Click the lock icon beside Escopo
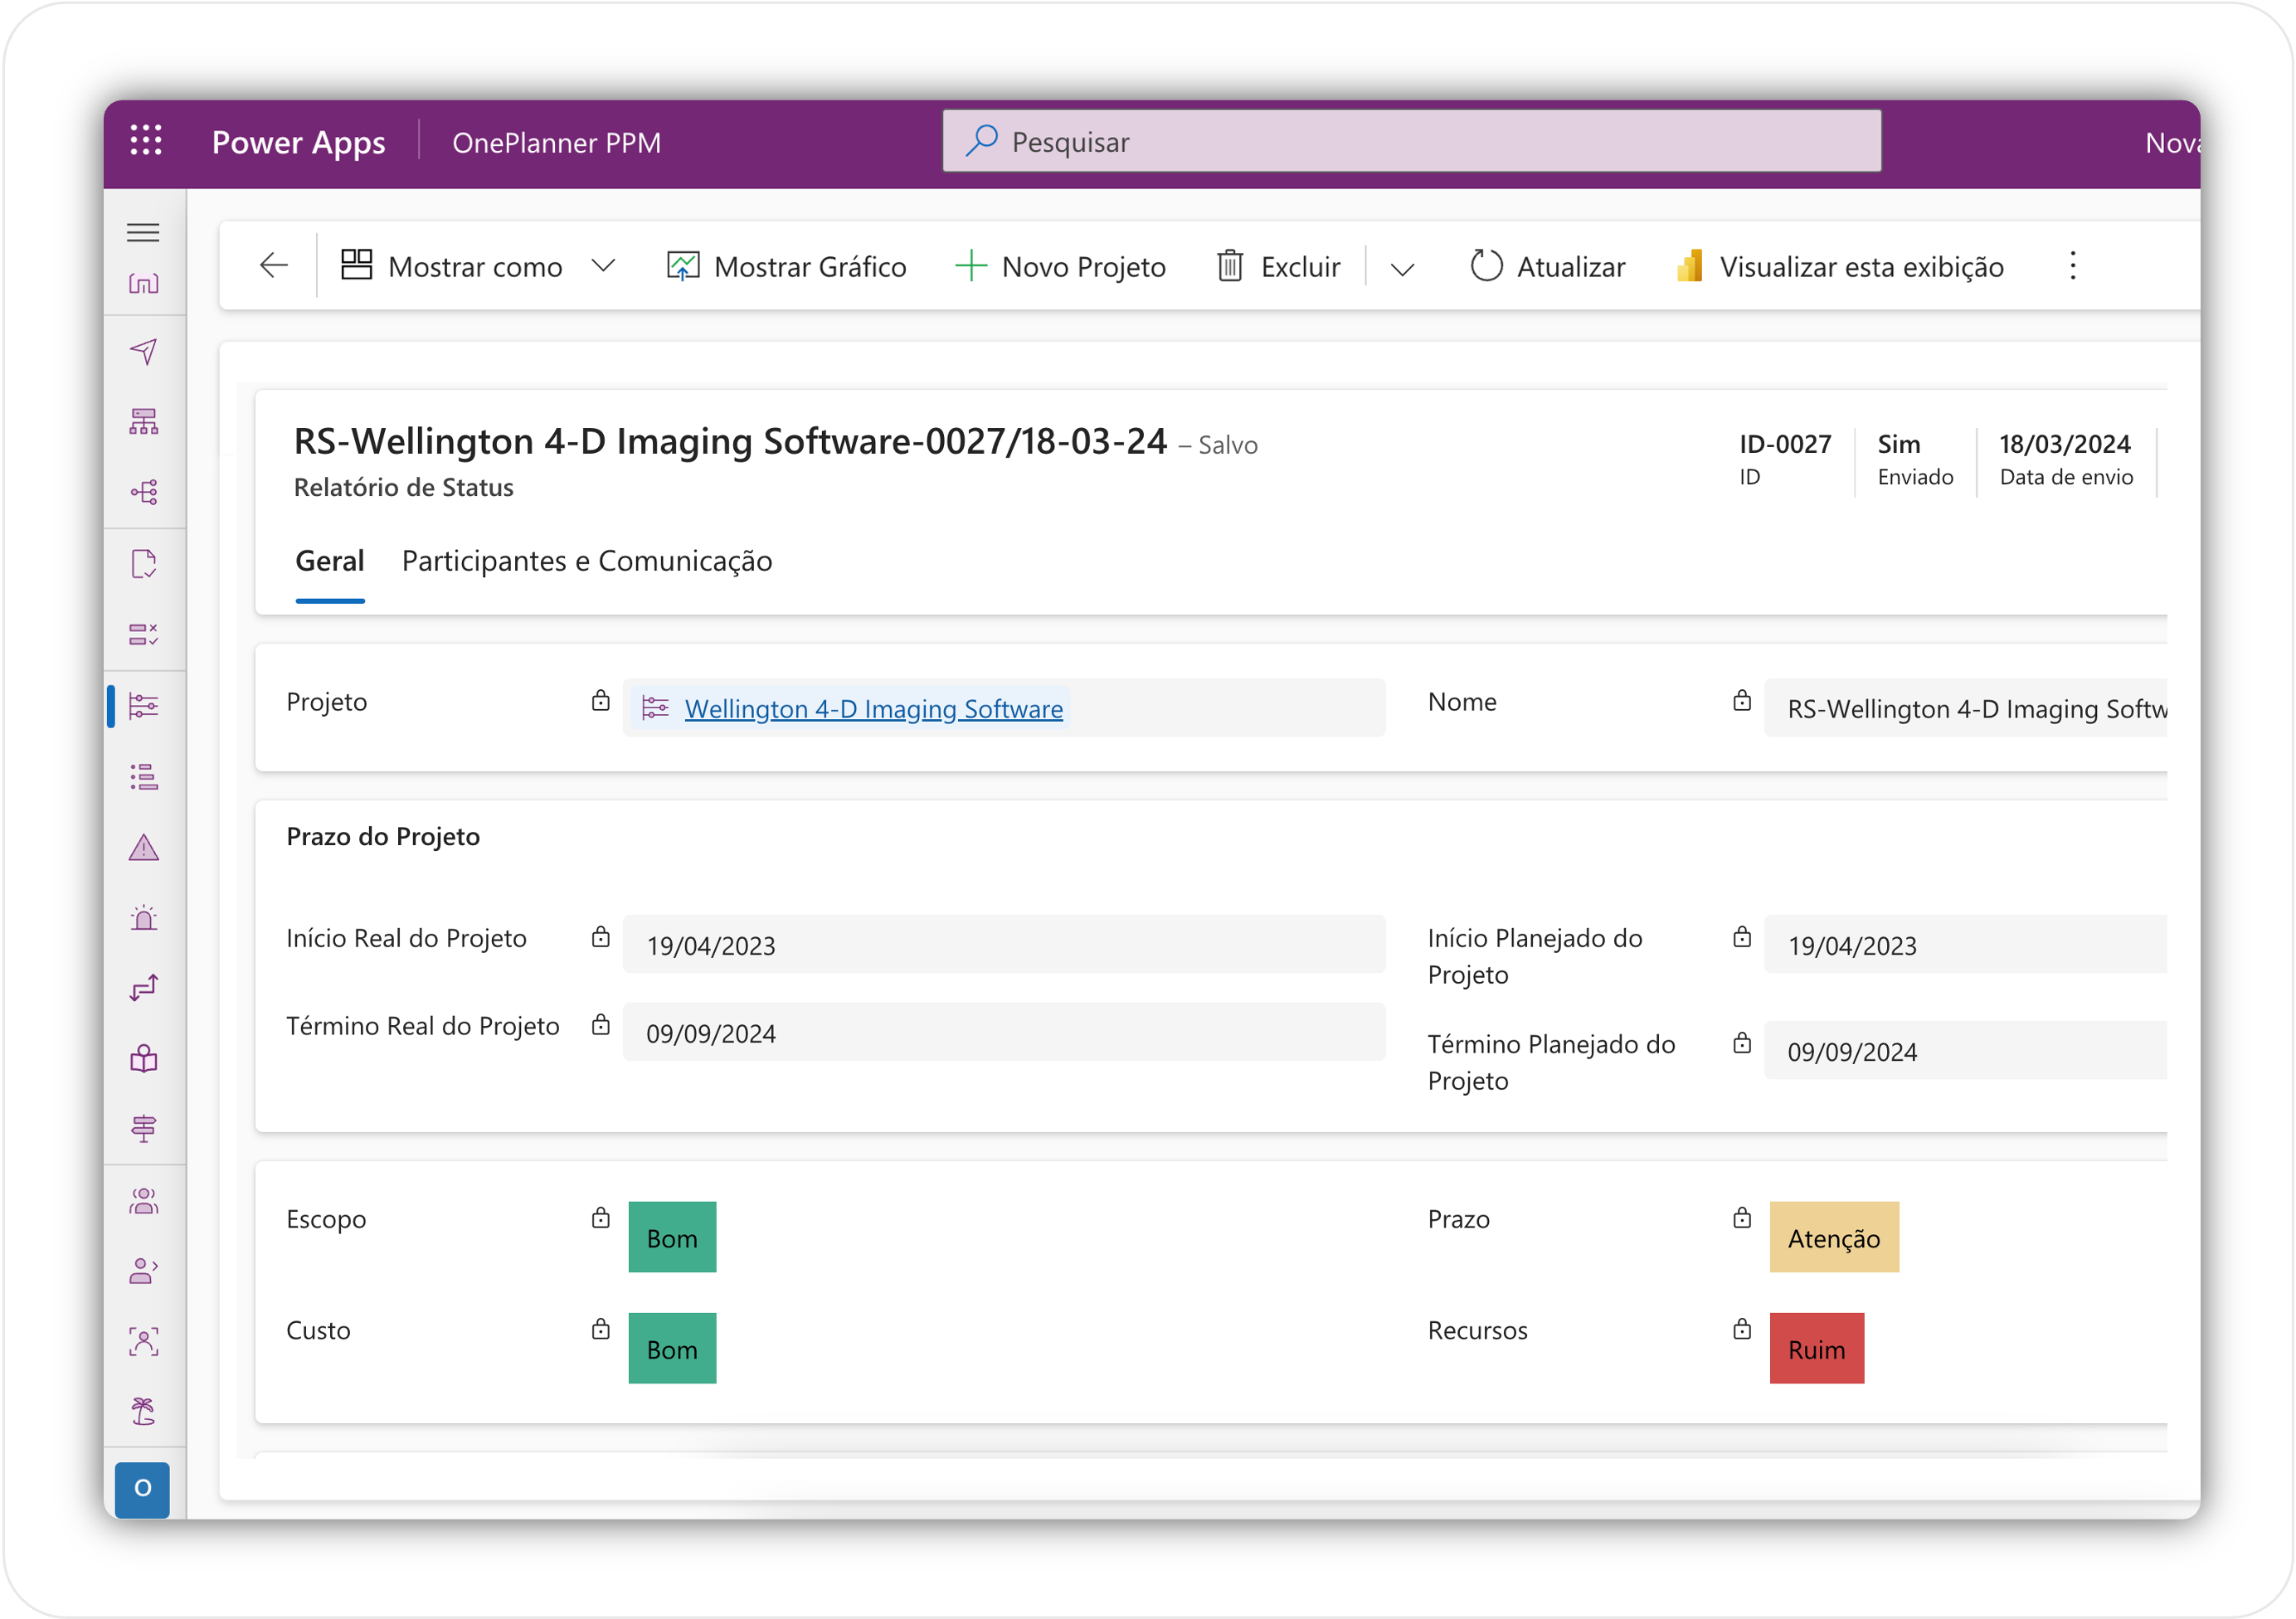2296x1619 pixels. (600, 1217)
